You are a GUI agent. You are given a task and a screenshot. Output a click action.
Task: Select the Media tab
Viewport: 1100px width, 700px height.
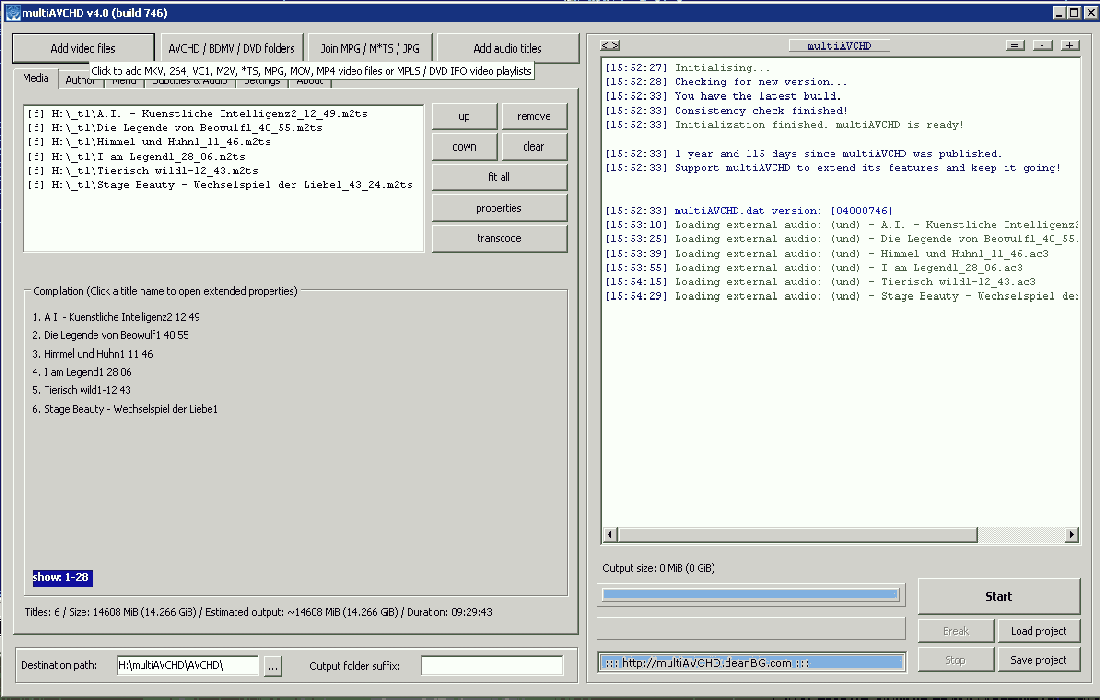tap(36, 79)
